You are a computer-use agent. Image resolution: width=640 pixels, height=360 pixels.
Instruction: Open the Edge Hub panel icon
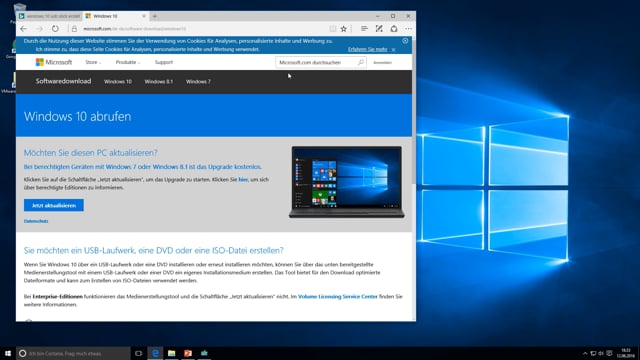364,29
